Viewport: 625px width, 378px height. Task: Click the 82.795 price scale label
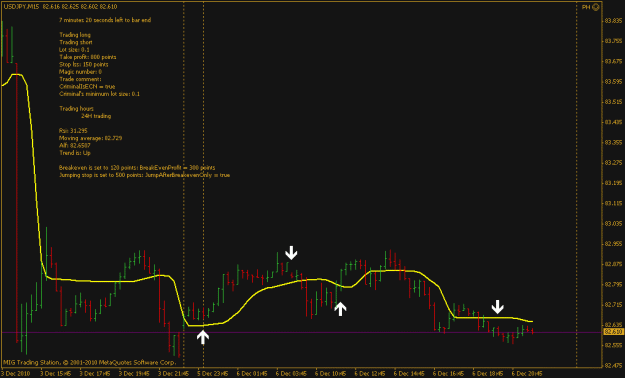point(613,285)
